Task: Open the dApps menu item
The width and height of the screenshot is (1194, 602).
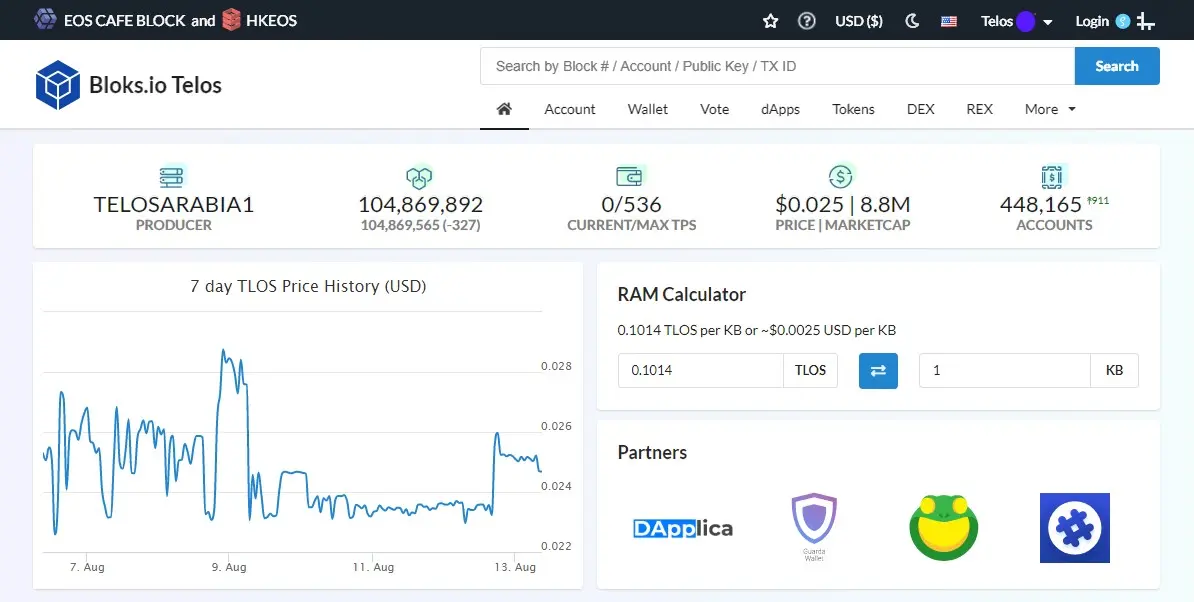Action: [x=781, y=109]
